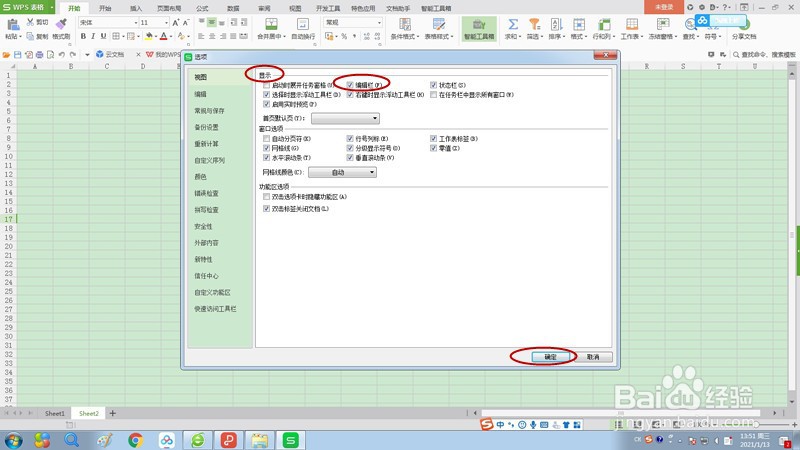
Task: Click the Save icon in quick toolbar
Action: [x=17, y=55]
